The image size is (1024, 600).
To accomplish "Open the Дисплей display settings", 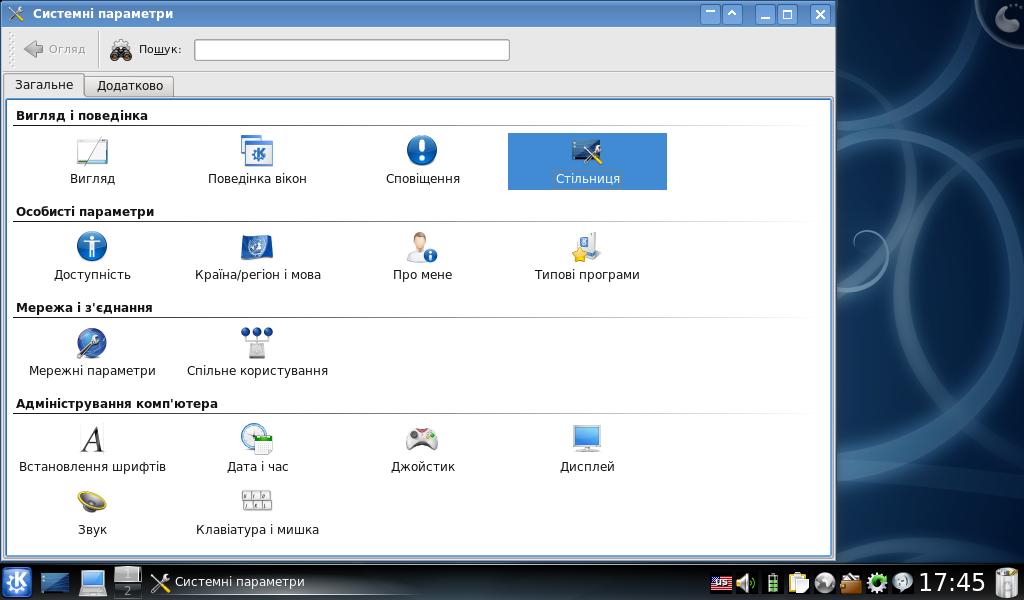I will [587, 449].
